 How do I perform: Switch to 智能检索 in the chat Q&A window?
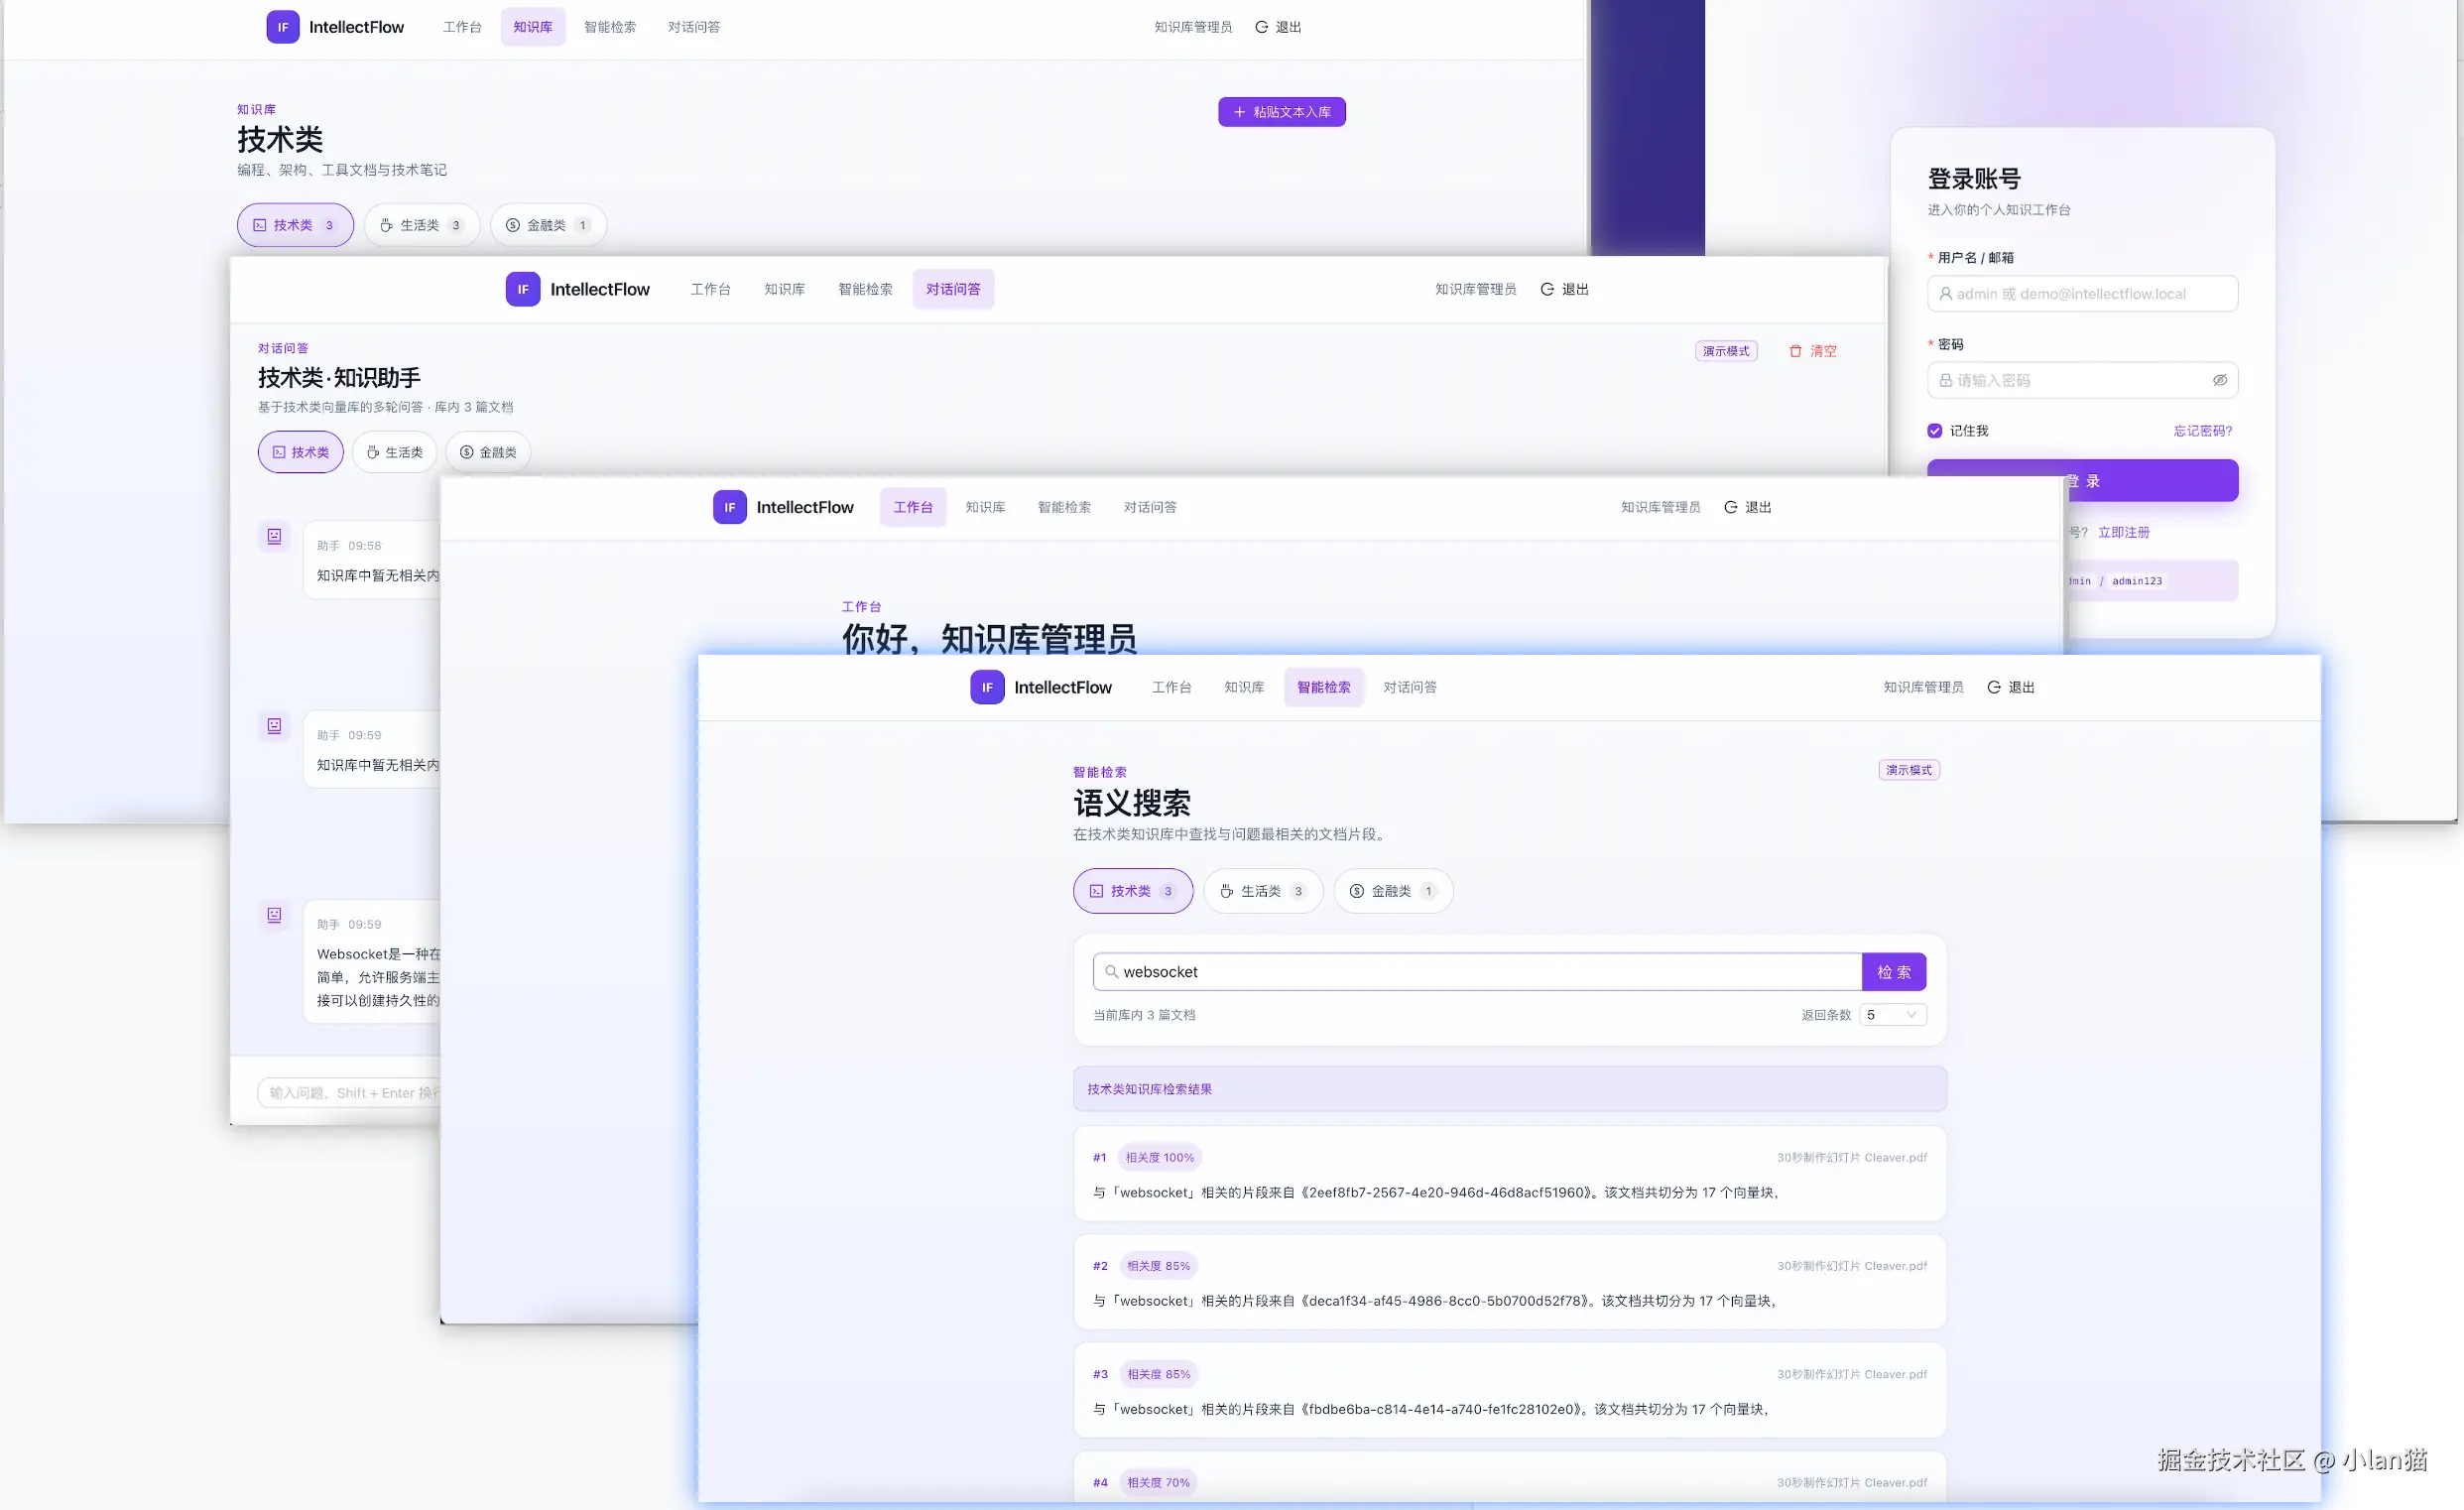(x=866, y=289)
